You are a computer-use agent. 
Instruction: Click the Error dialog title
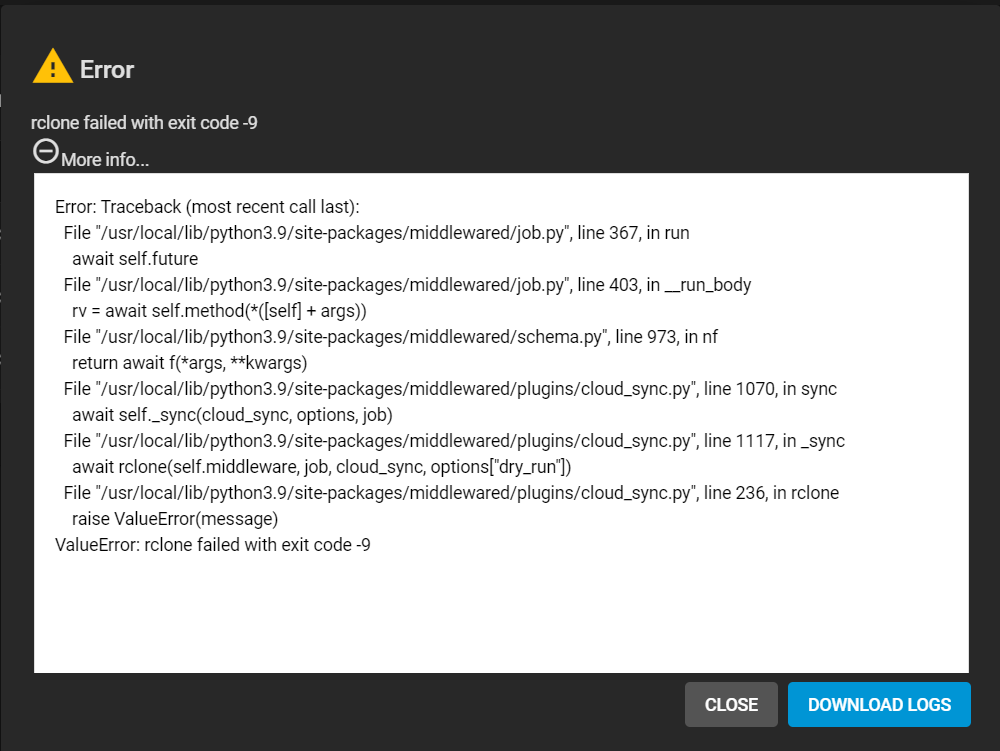point(107,69)
